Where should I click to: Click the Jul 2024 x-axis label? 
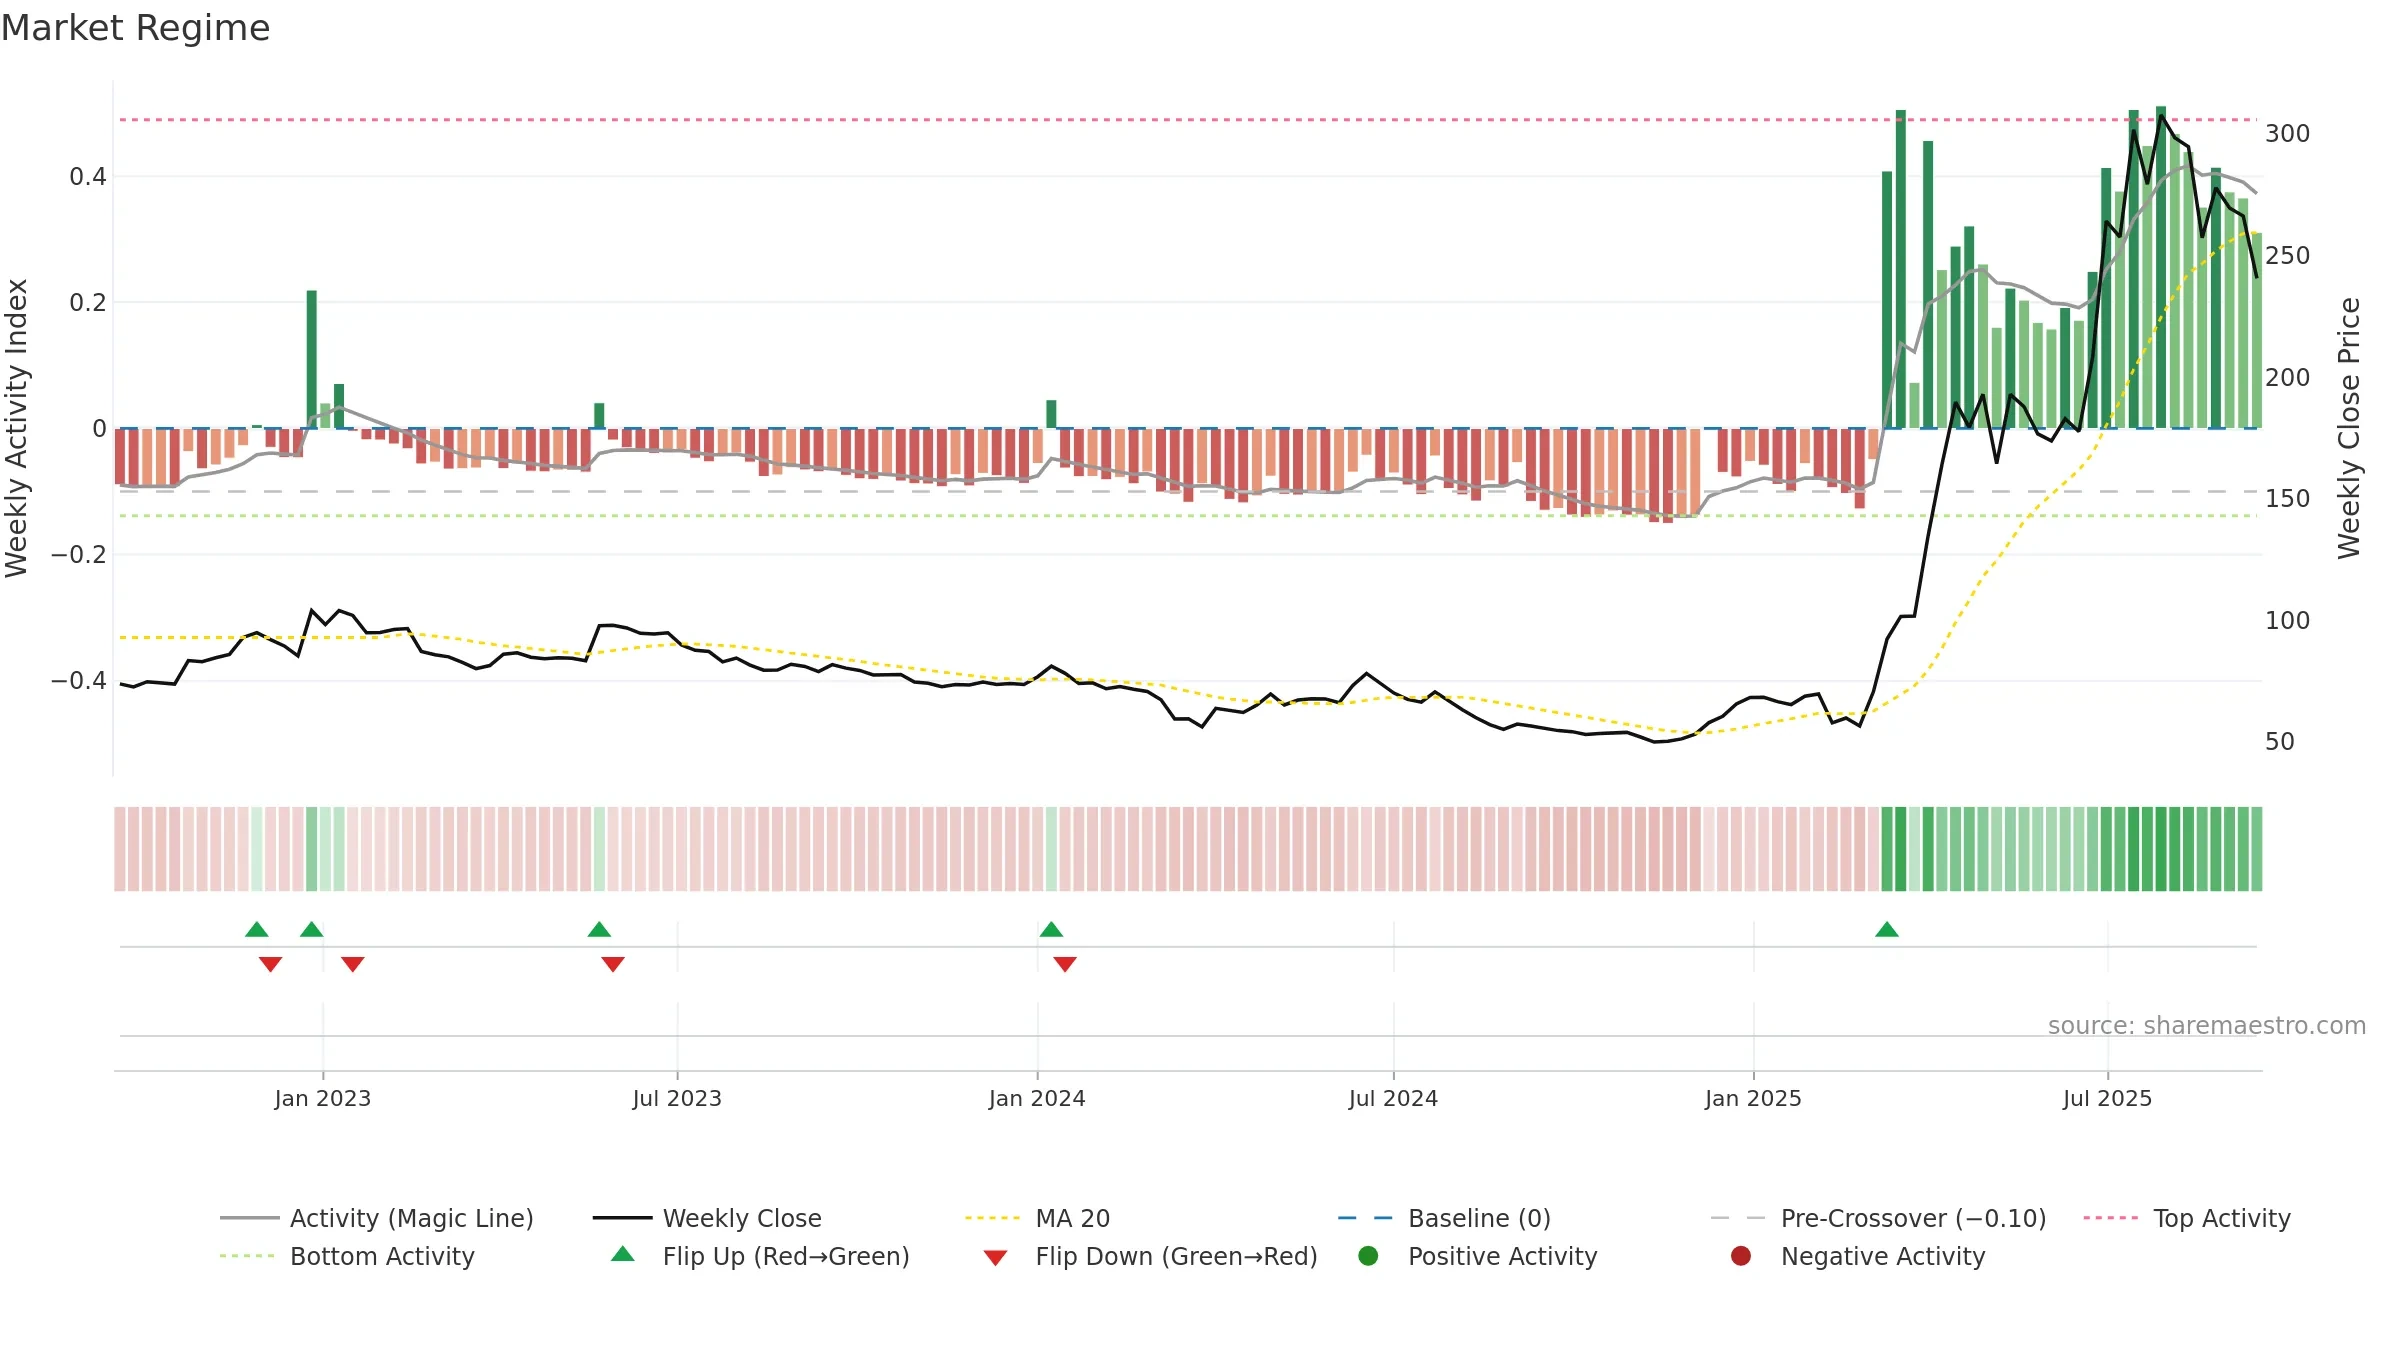click(1393, 1098)
